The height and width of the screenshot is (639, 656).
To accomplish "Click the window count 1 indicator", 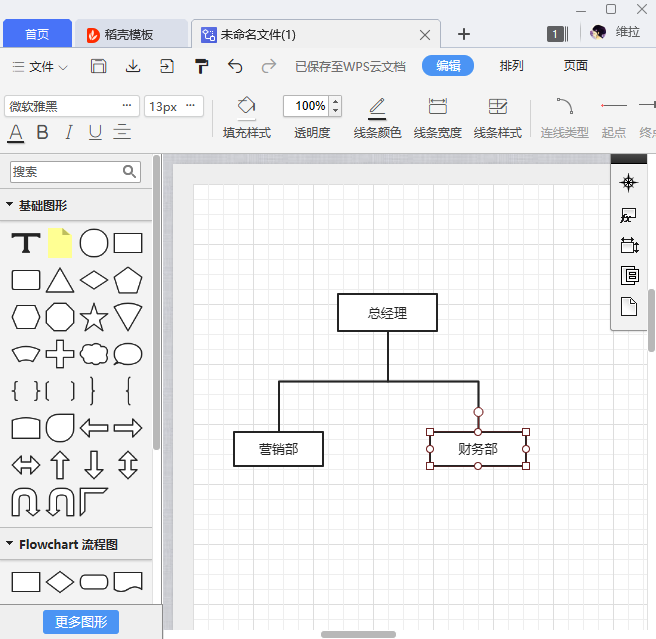I will click(x=558, y=34).
